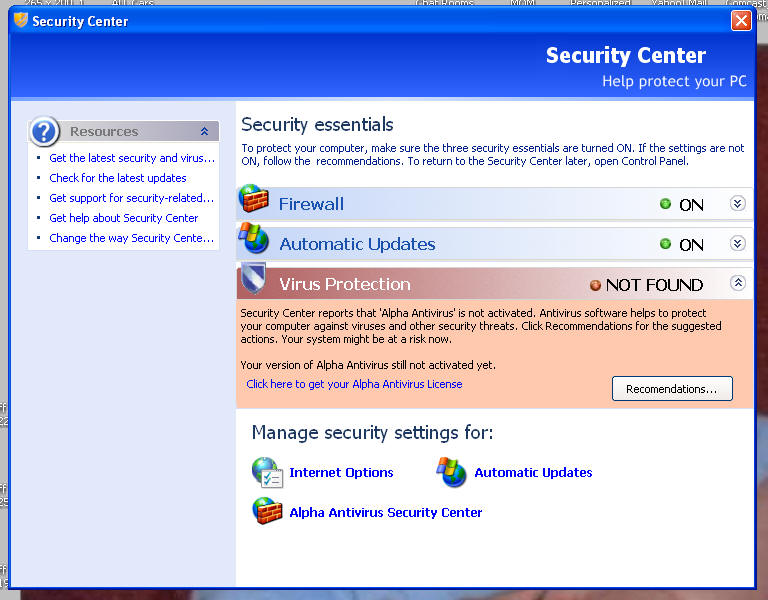Viewport: 768px width, 600px height.
Task: Open the Internet Options link
Action: pos(341,473)
